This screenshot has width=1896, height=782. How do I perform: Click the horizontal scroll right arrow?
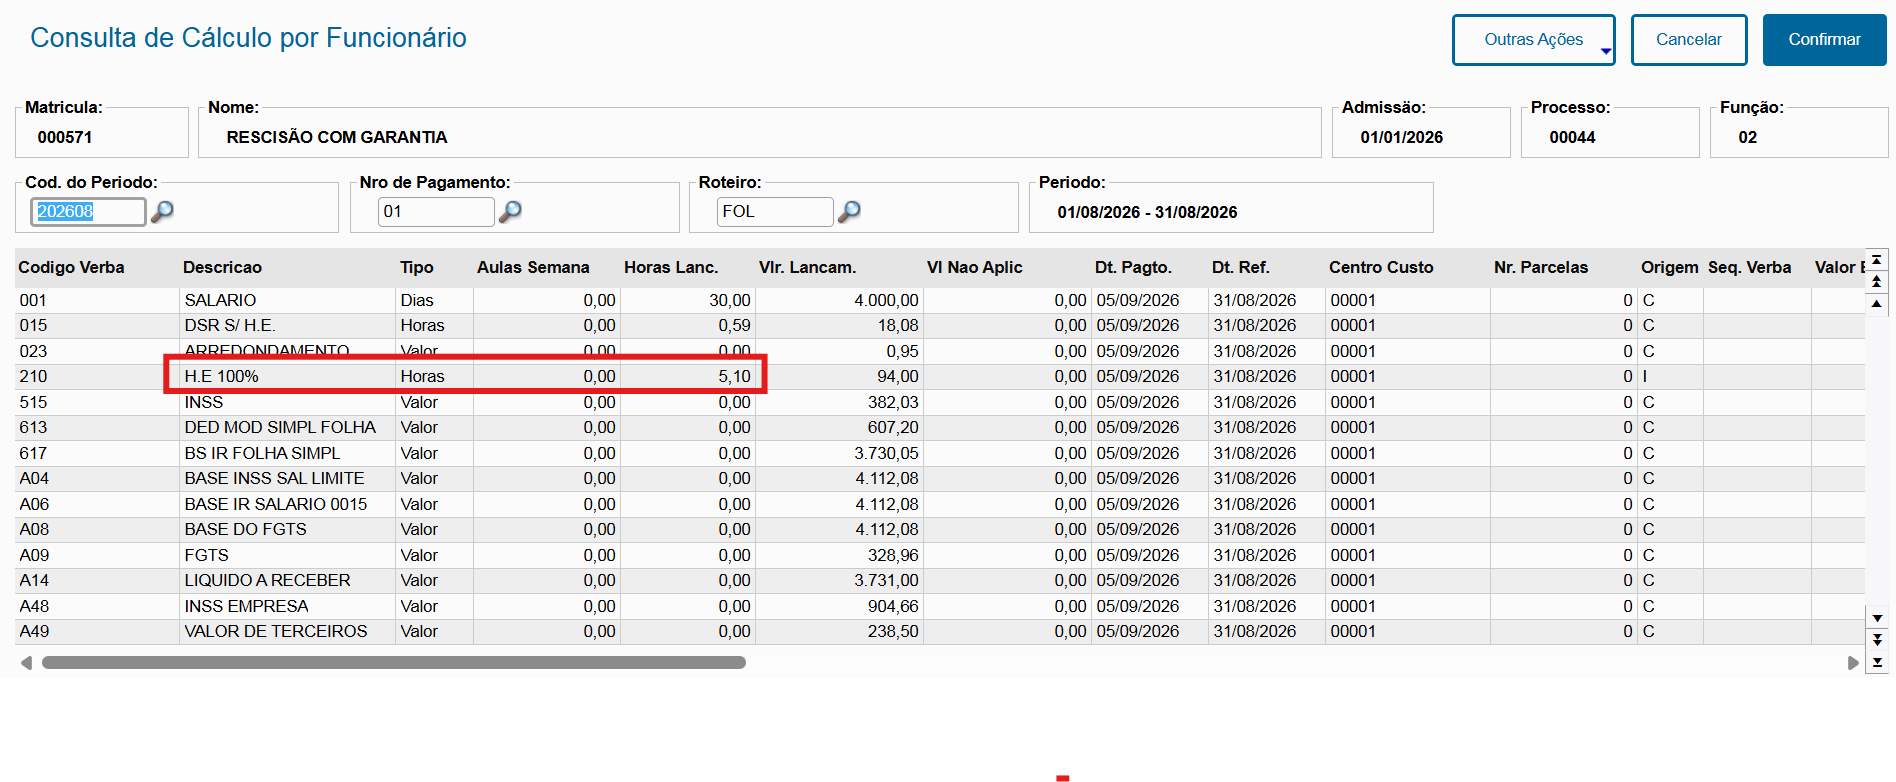(1853, 663)
